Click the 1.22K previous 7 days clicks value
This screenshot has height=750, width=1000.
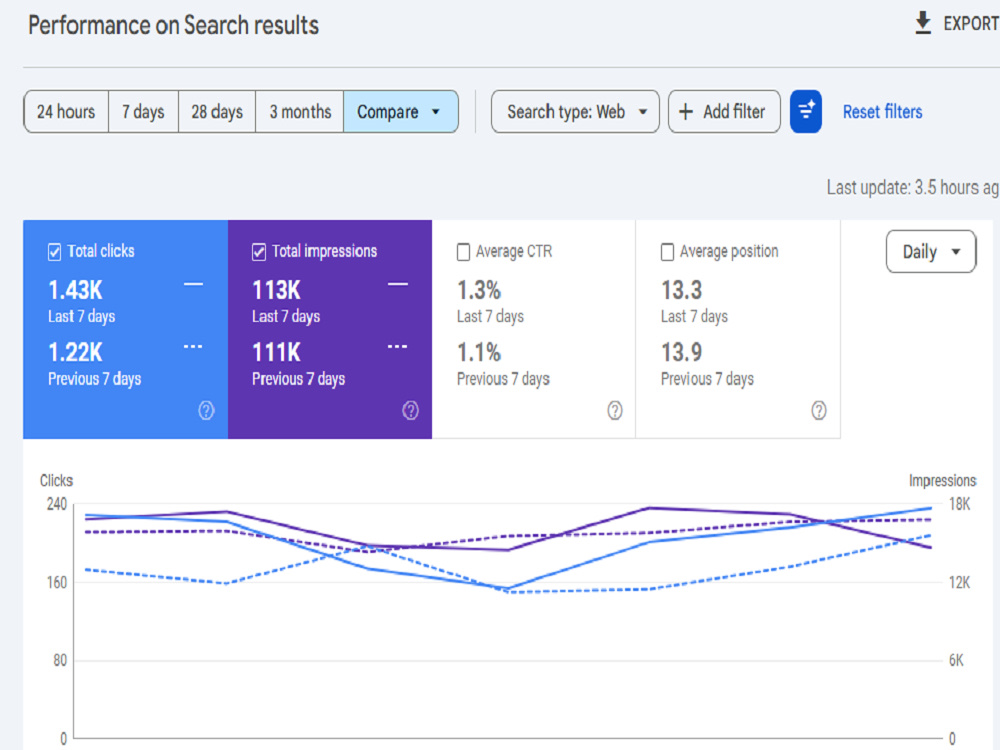tap(75, 352)
